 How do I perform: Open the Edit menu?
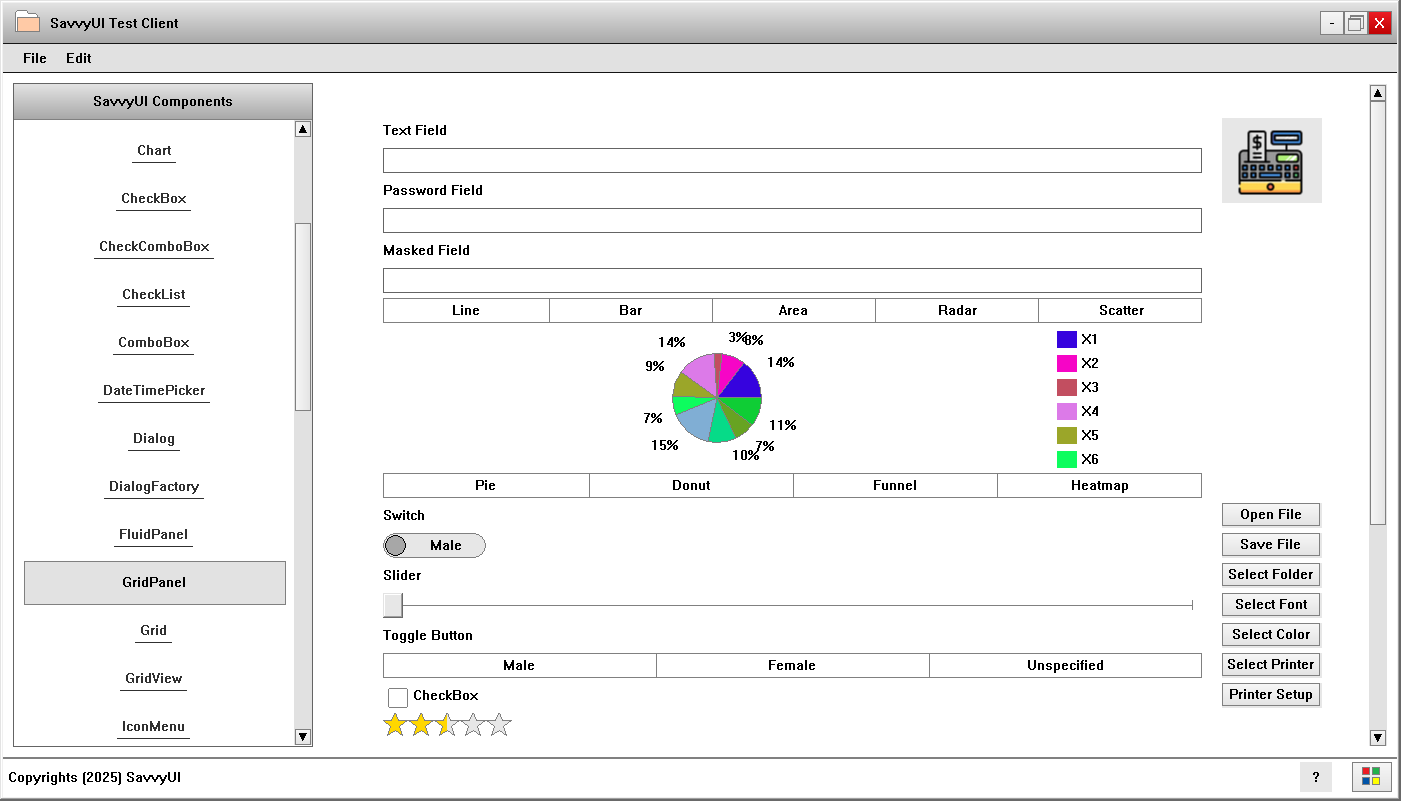[x=78, y=58]
